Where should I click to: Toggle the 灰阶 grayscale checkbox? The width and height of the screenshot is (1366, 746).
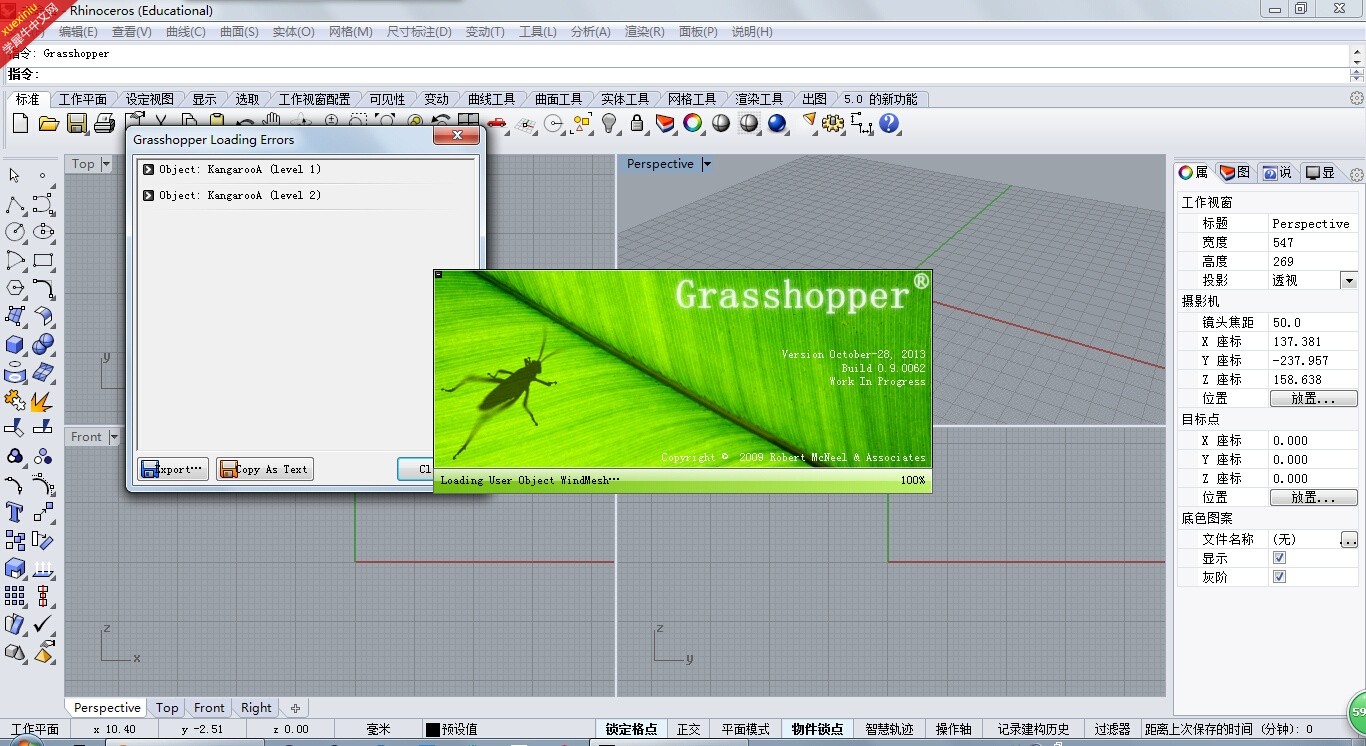pyautogui.click(x=1279, y=577)
